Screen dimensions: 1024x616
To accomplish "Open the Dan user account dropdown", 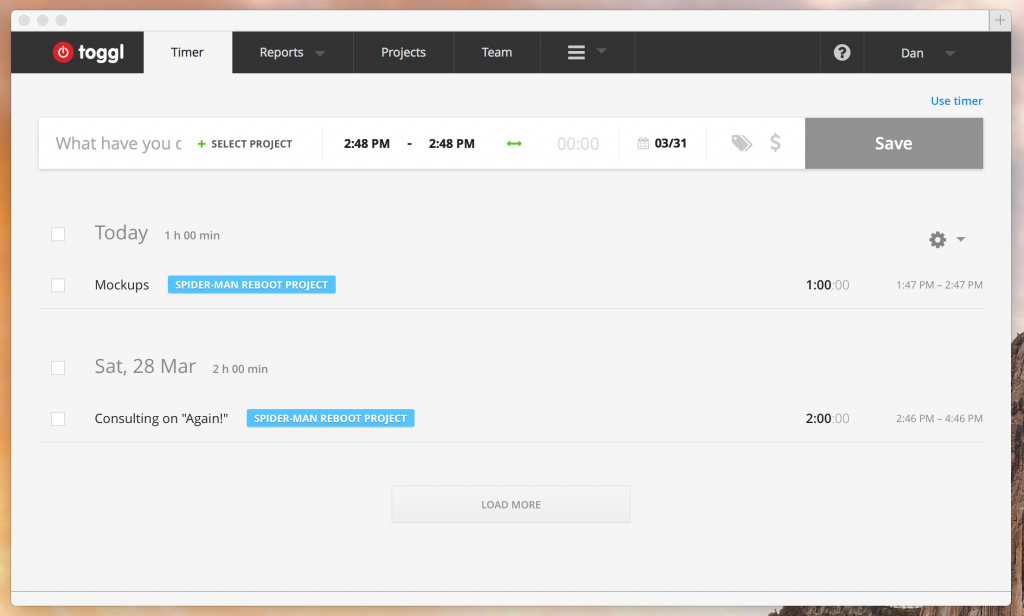I will pos(927,53).
